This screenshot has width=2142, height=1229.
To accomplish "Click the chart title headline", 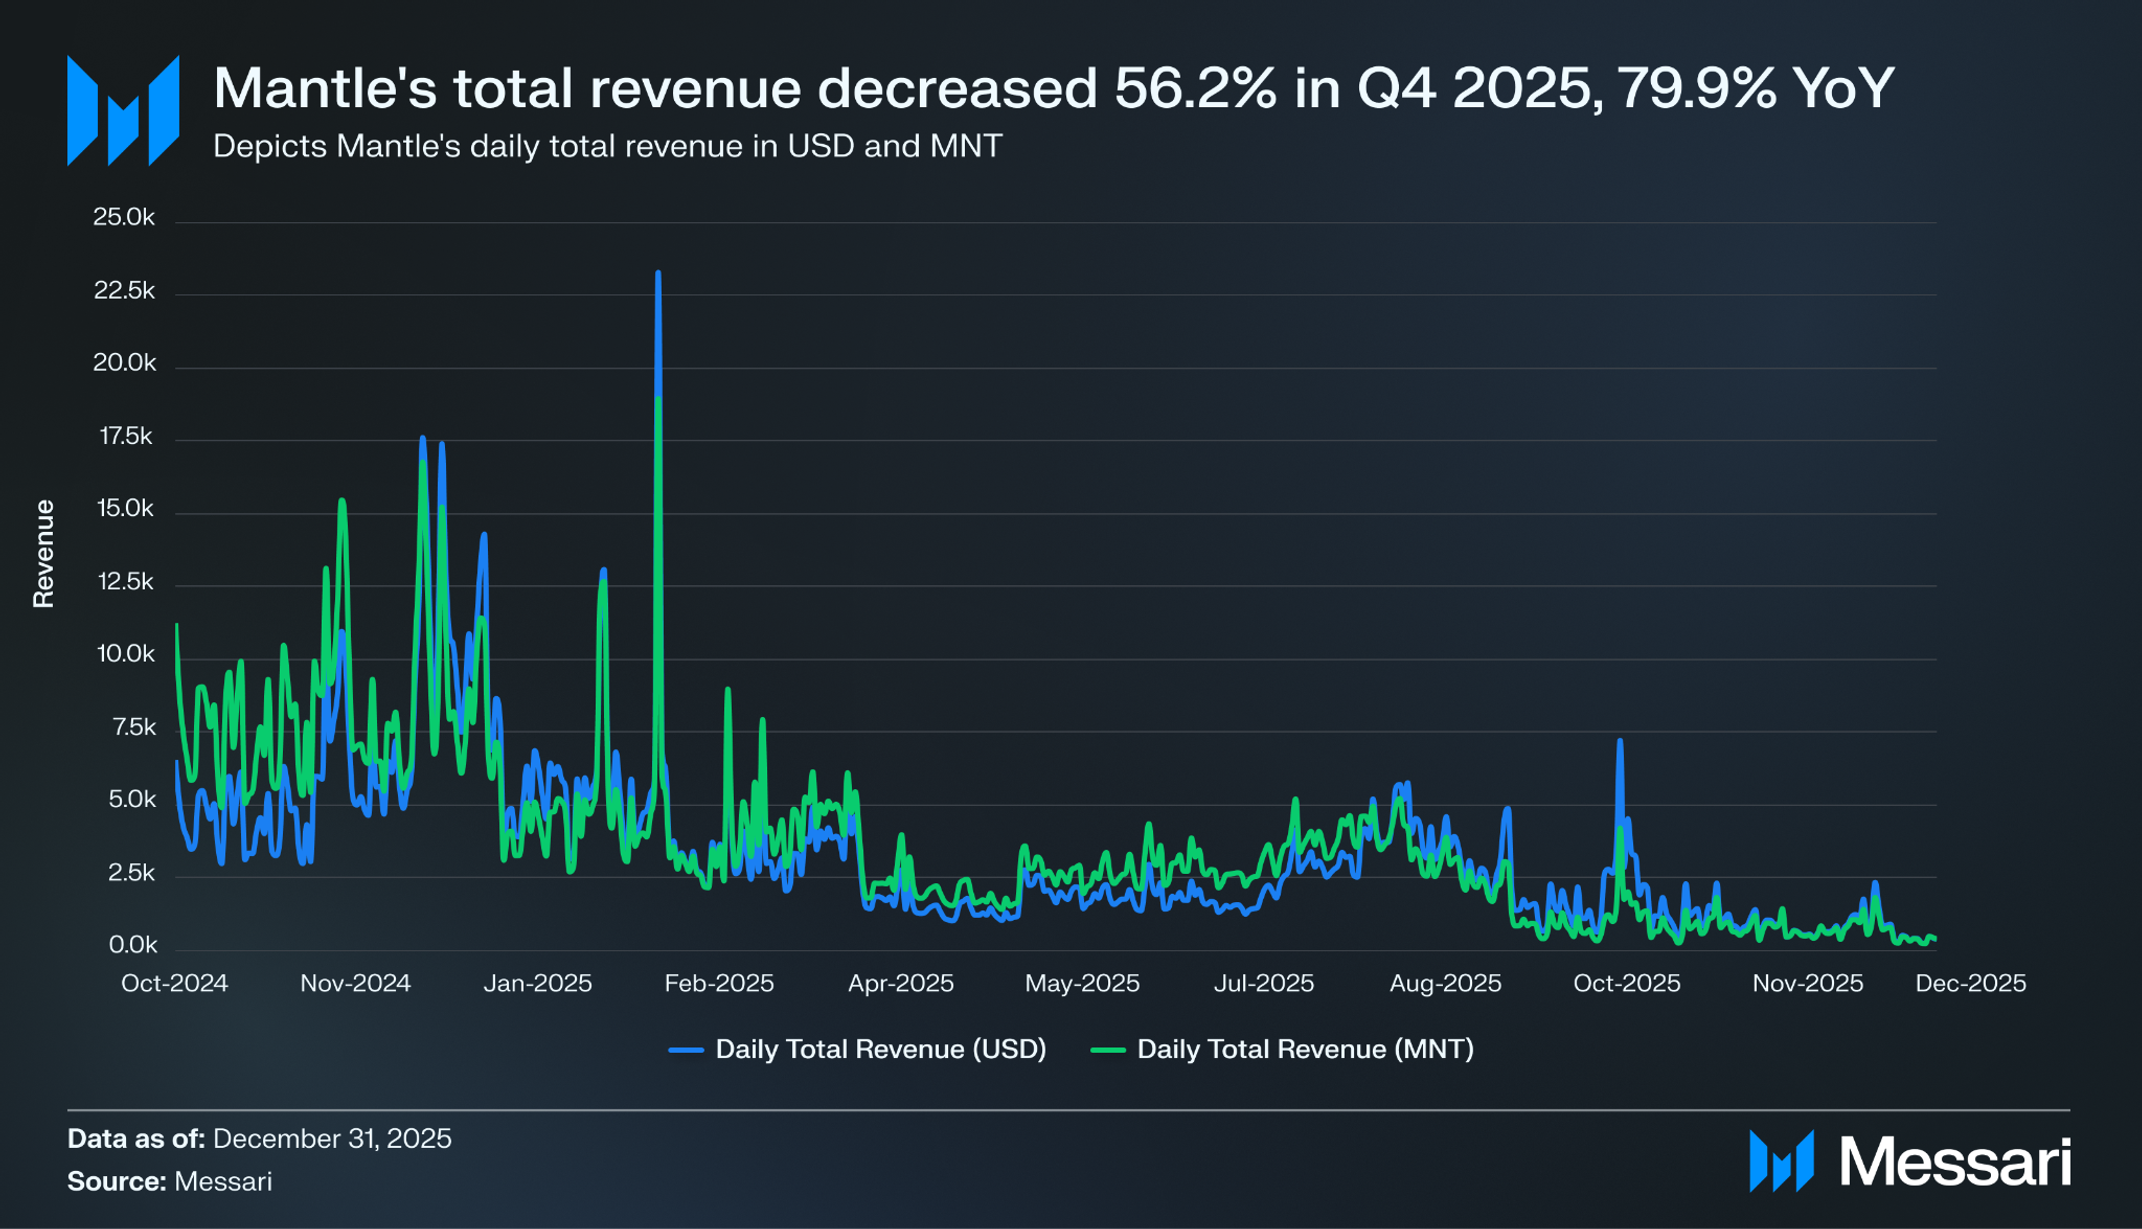I will coord(1053,88).
